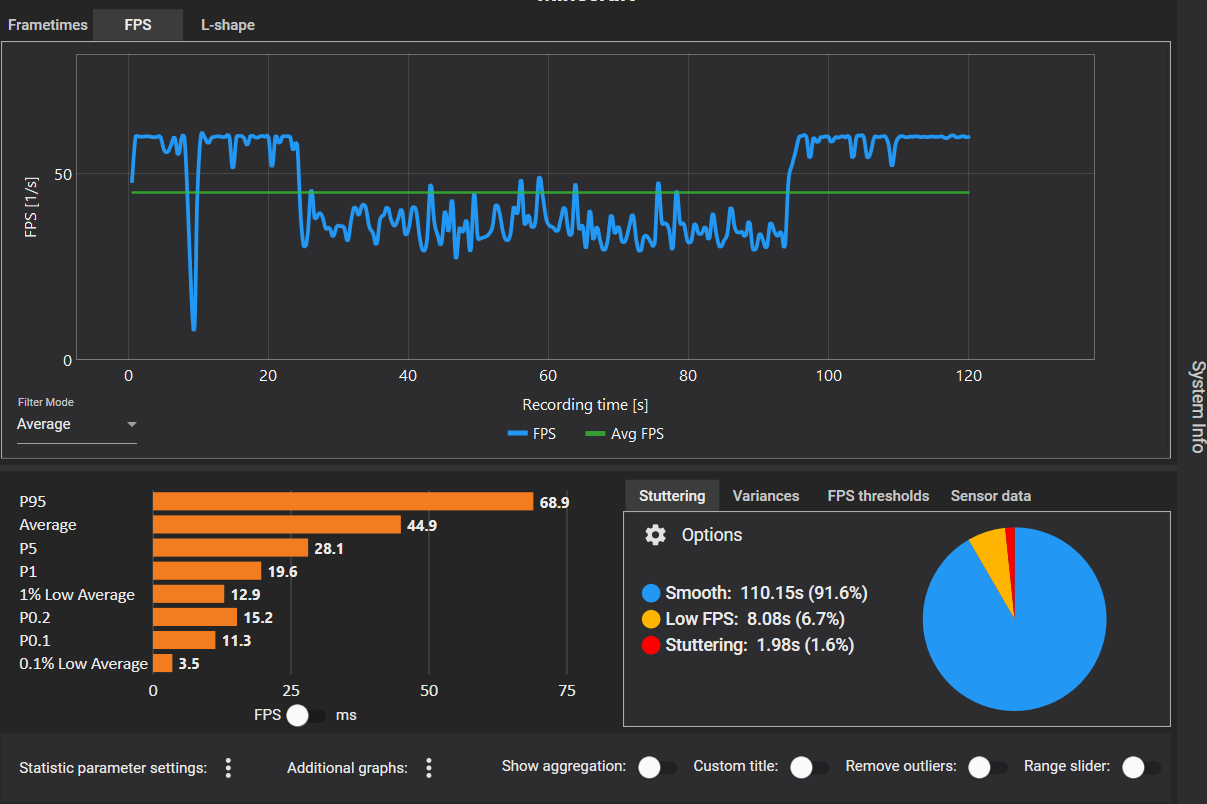This screenshot has width=1207, height=804.
Task: Click the blue Smooth legend dot
Action: coord(652,593)
